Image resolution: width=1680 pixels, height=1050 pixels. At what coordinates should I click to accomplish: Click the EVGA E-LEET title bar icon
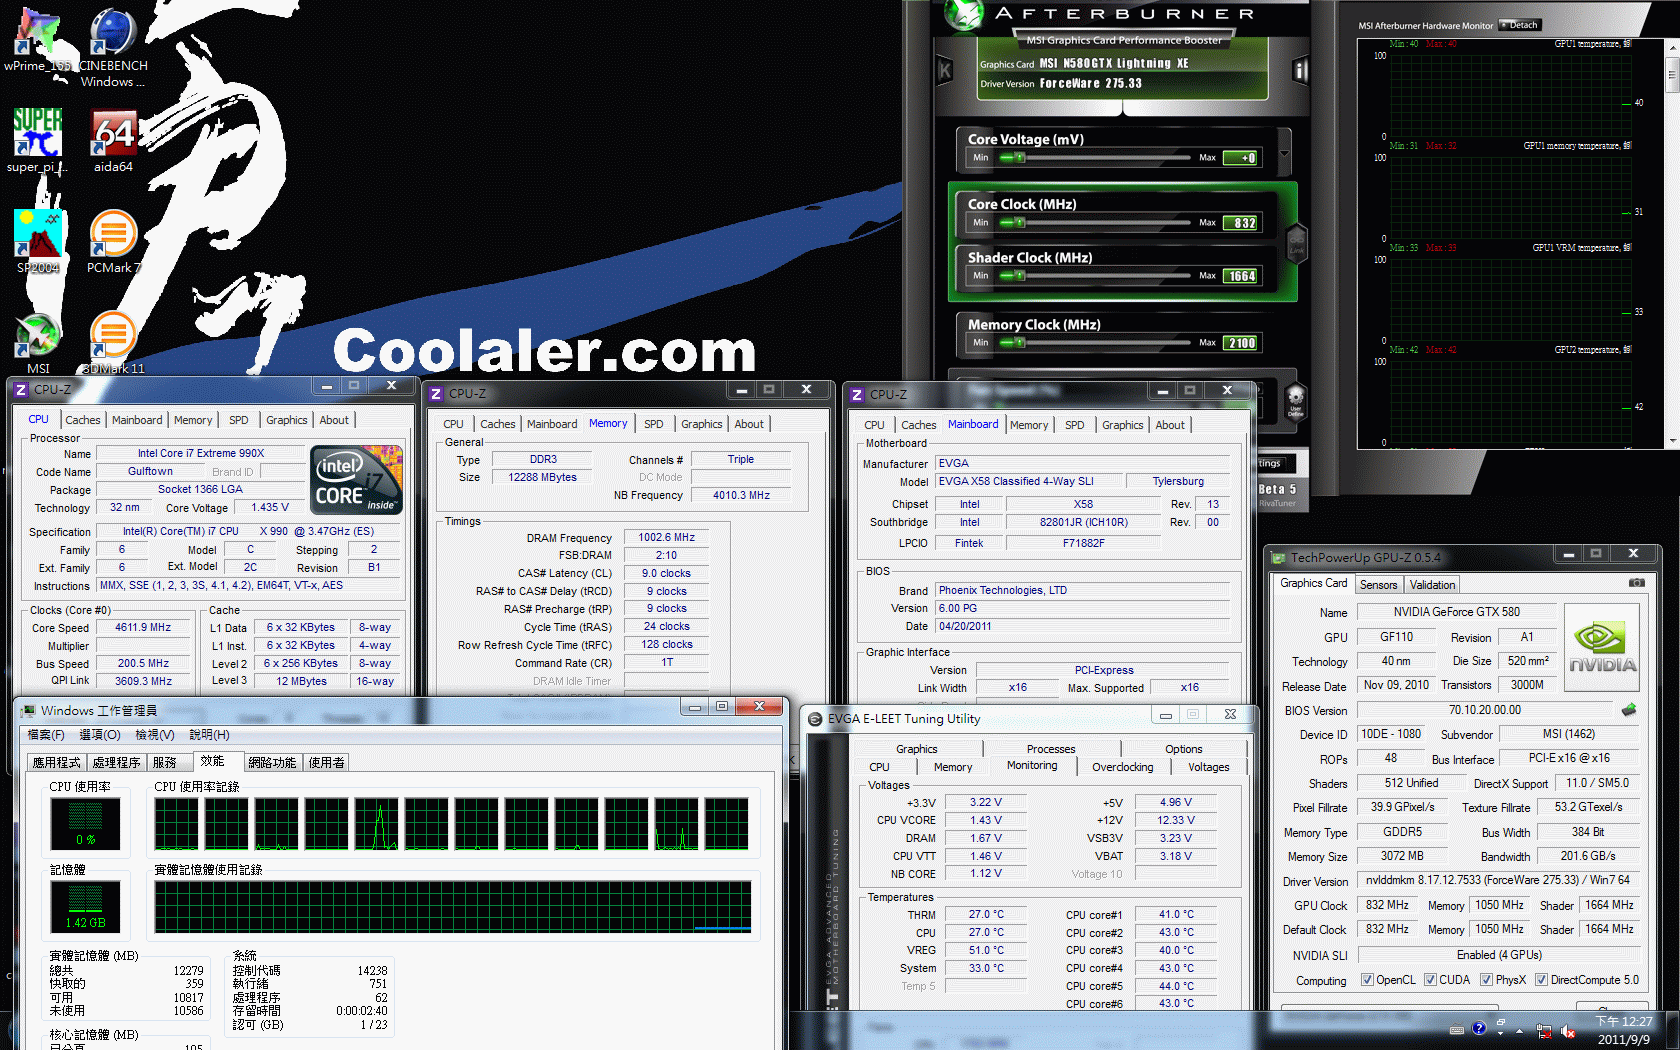pos(816,719)
